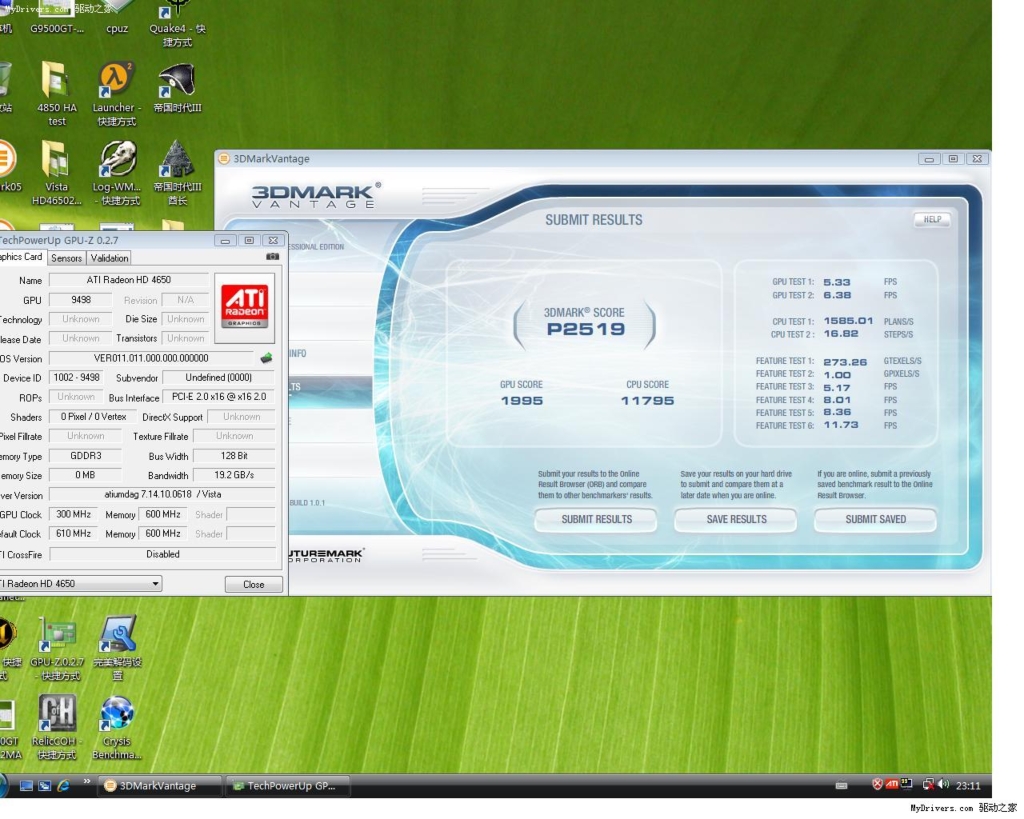Click the switch windows quick launch icon
The height and width of the screenshot is (819, 1024).
pyautogui.click(x=44, y=786)
